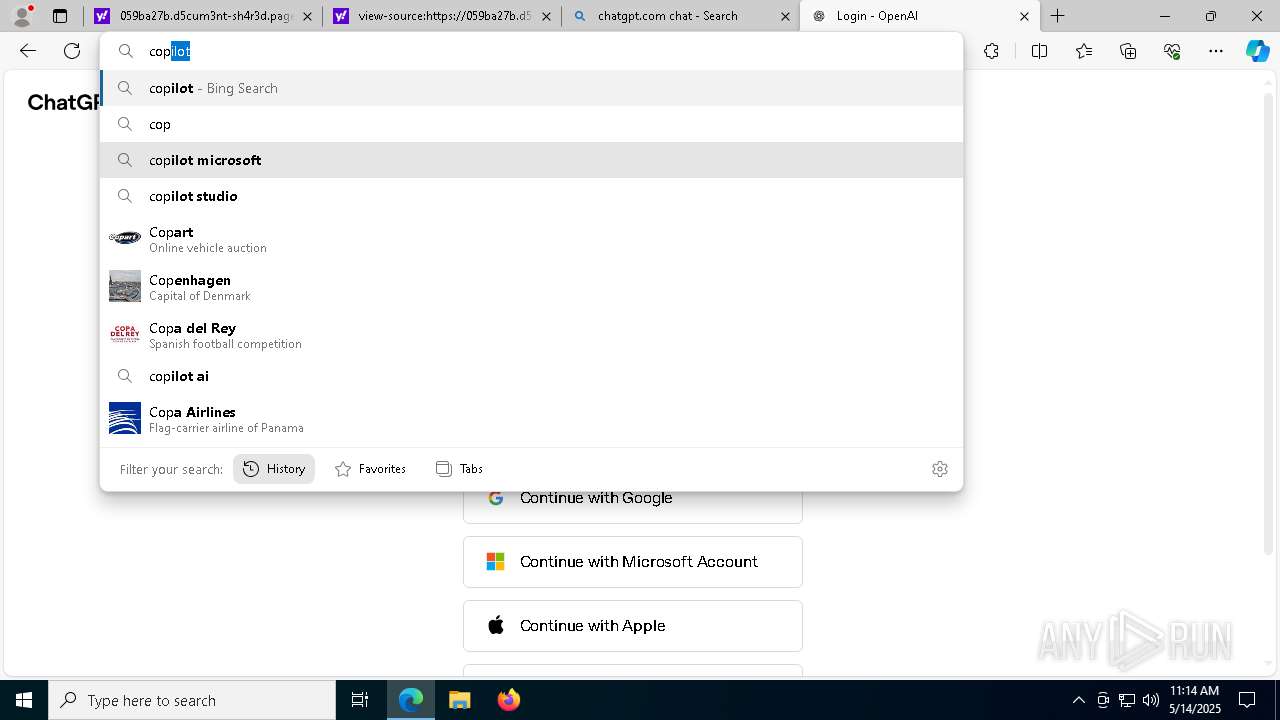
Task: Select Copa Airlines suggestion
Action: [x=531, y=418]
